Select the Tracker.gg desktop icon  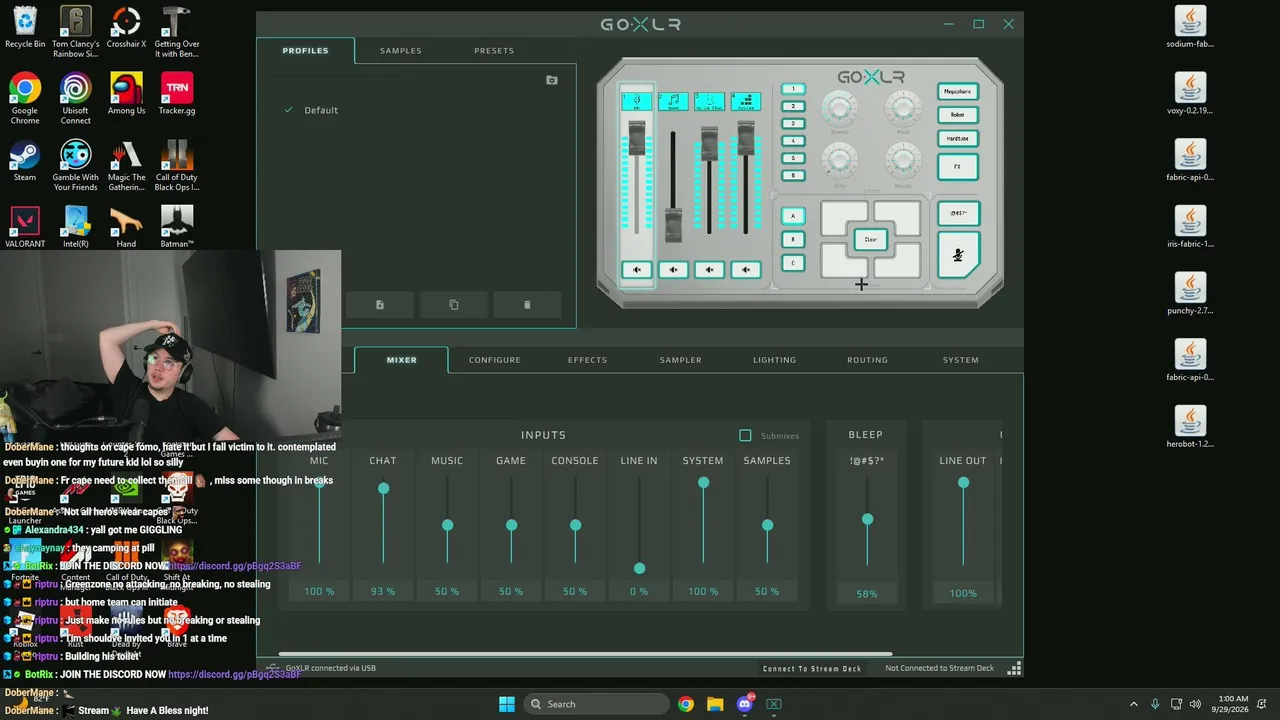pyautogui.click(x=177, y=94)
